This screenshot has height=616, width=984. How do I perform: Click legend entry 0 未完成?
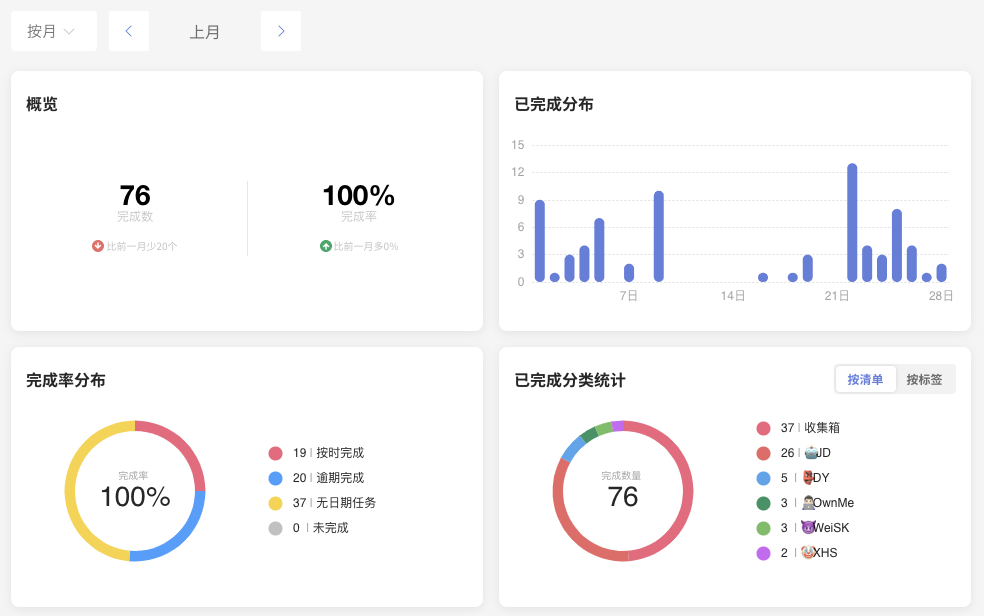click(x=321, y=528)
